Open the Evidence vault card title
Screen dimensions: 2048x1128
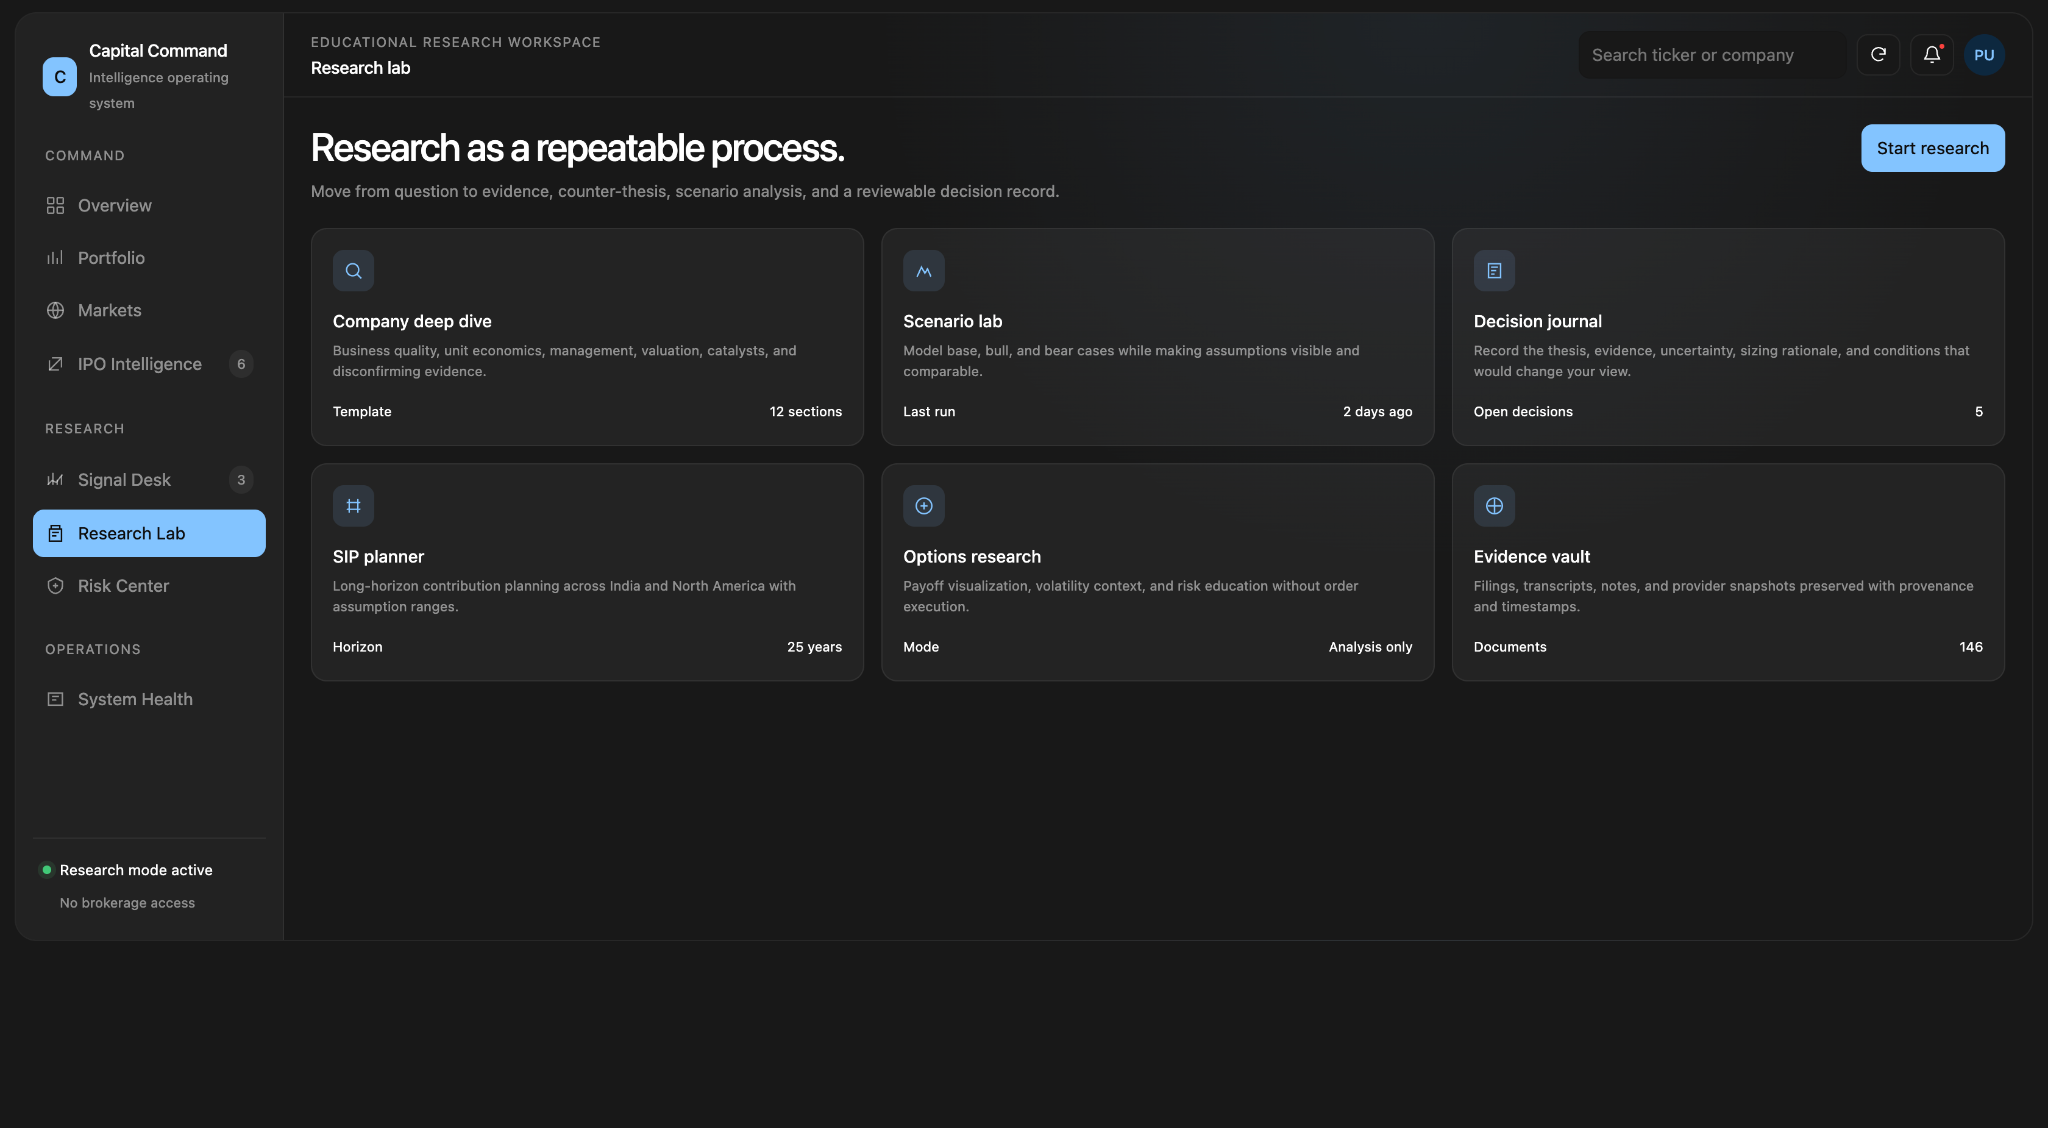tap(1531, 557)
